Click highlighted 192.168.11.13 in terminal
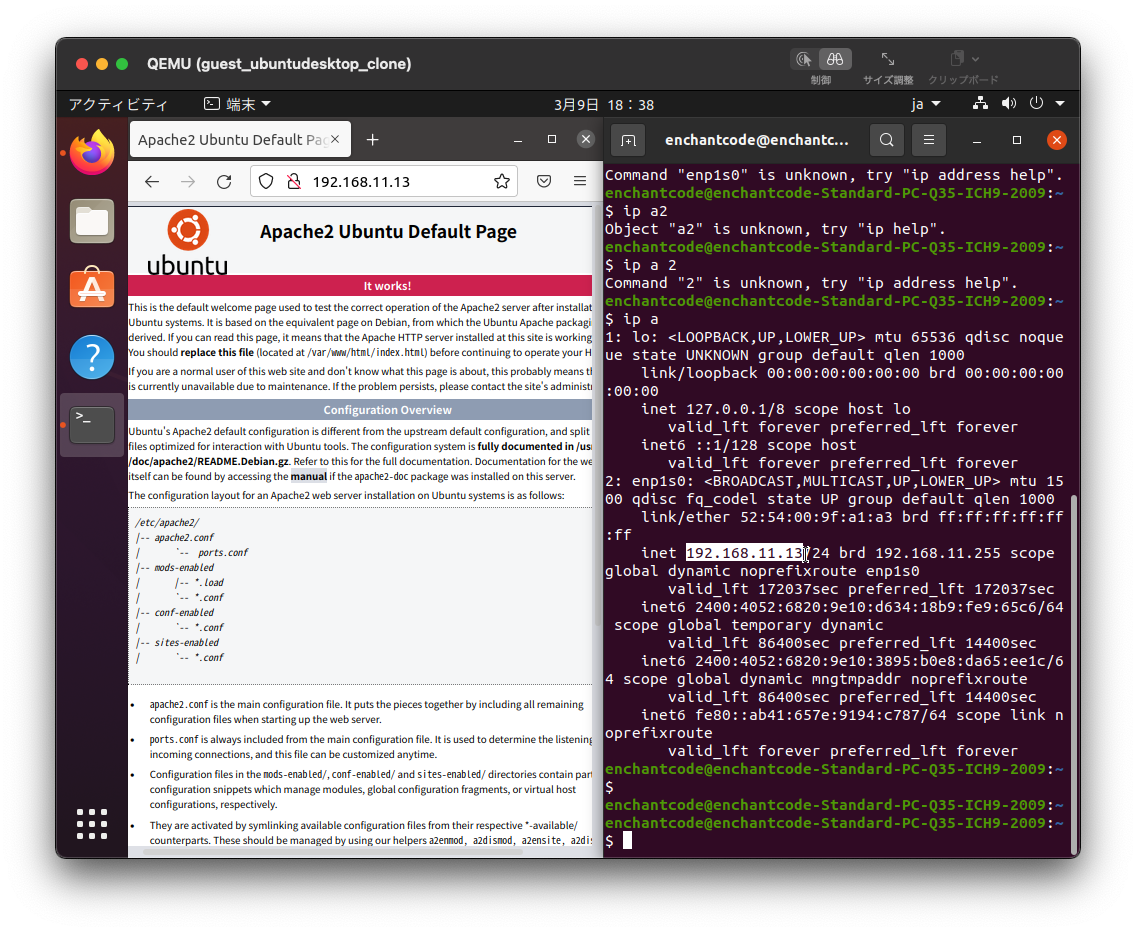This screenshot has width=1136, height=932. click(x=745, y=553)
